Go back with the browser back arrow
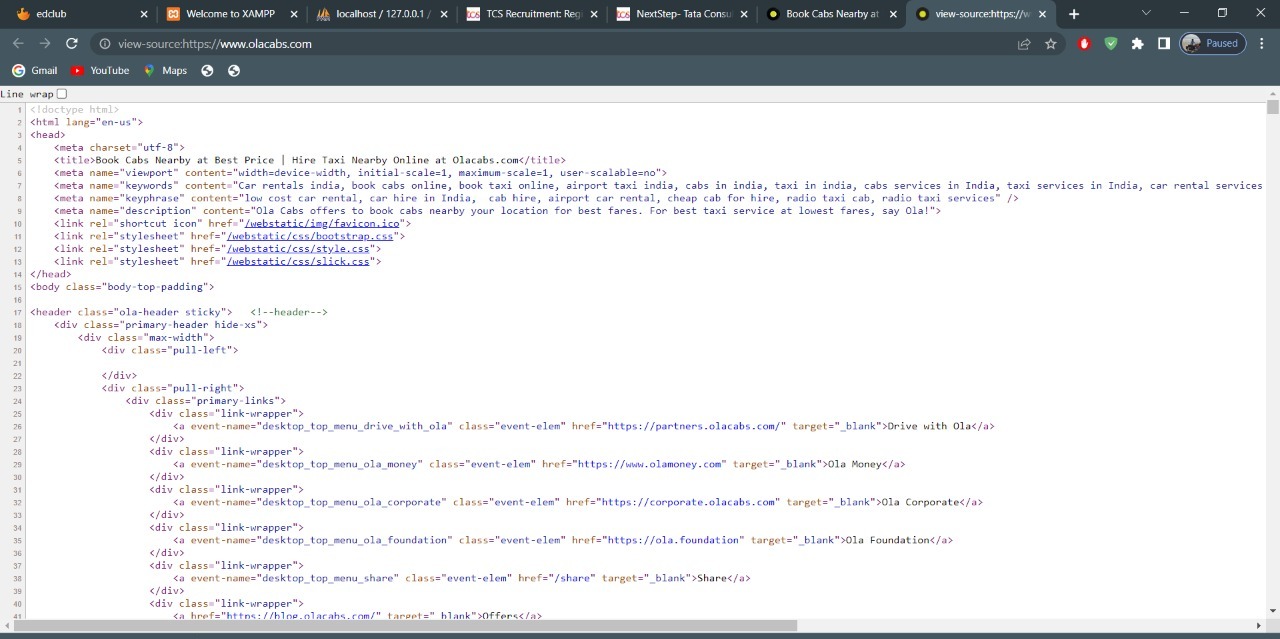Image resolution: width=1280 pixels, height=639 pixels. click(18, 44)
